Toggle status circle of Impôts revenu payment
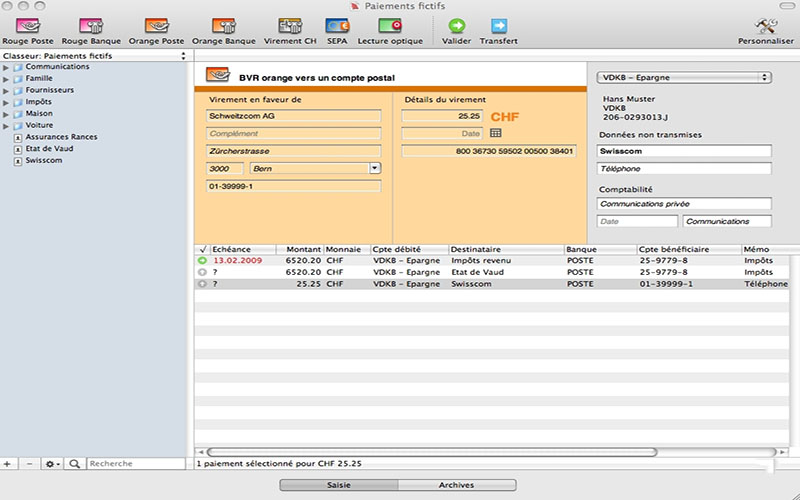This screenshot has height=500, width=800. click(203, 261)
